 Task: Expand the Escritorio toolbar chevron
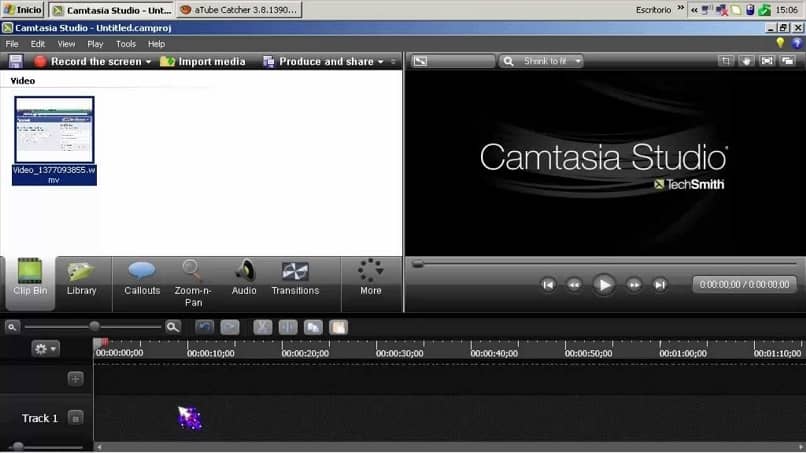(681, 8)
